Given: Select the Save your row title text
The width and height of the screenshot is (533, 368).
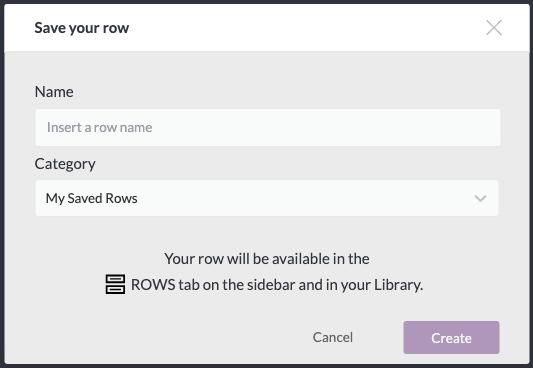Looking at the screenshot, I should [x=82, y=28].
